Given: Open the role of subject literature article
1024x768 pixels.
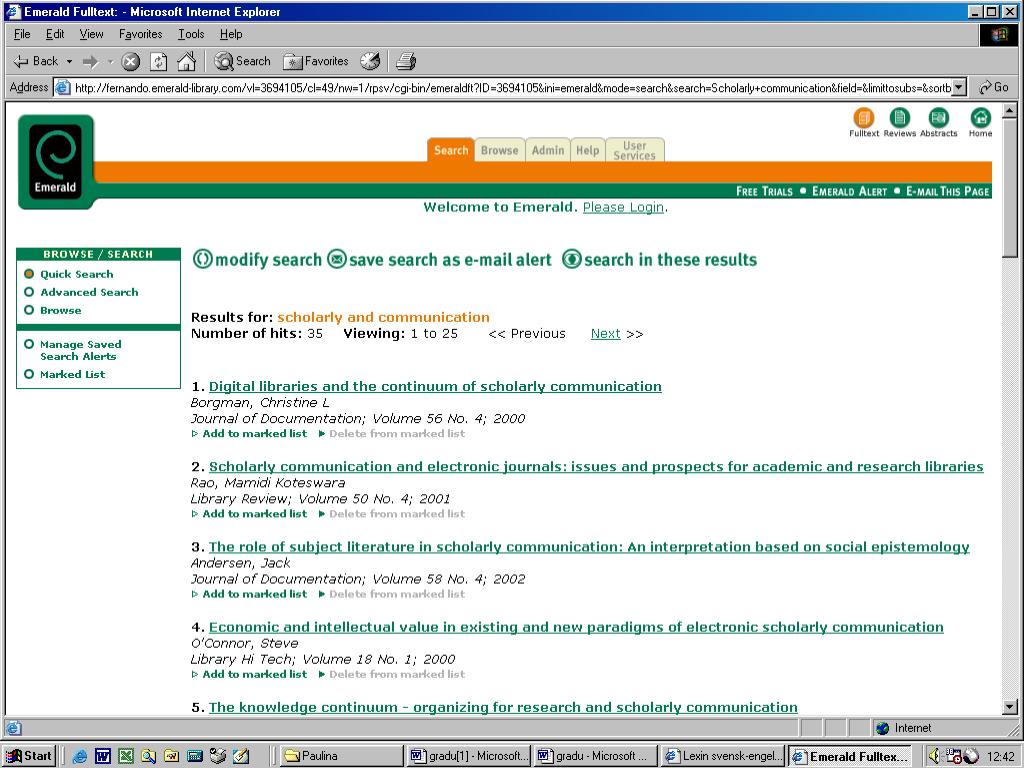Looking at the screenshot, I should 589,547.
